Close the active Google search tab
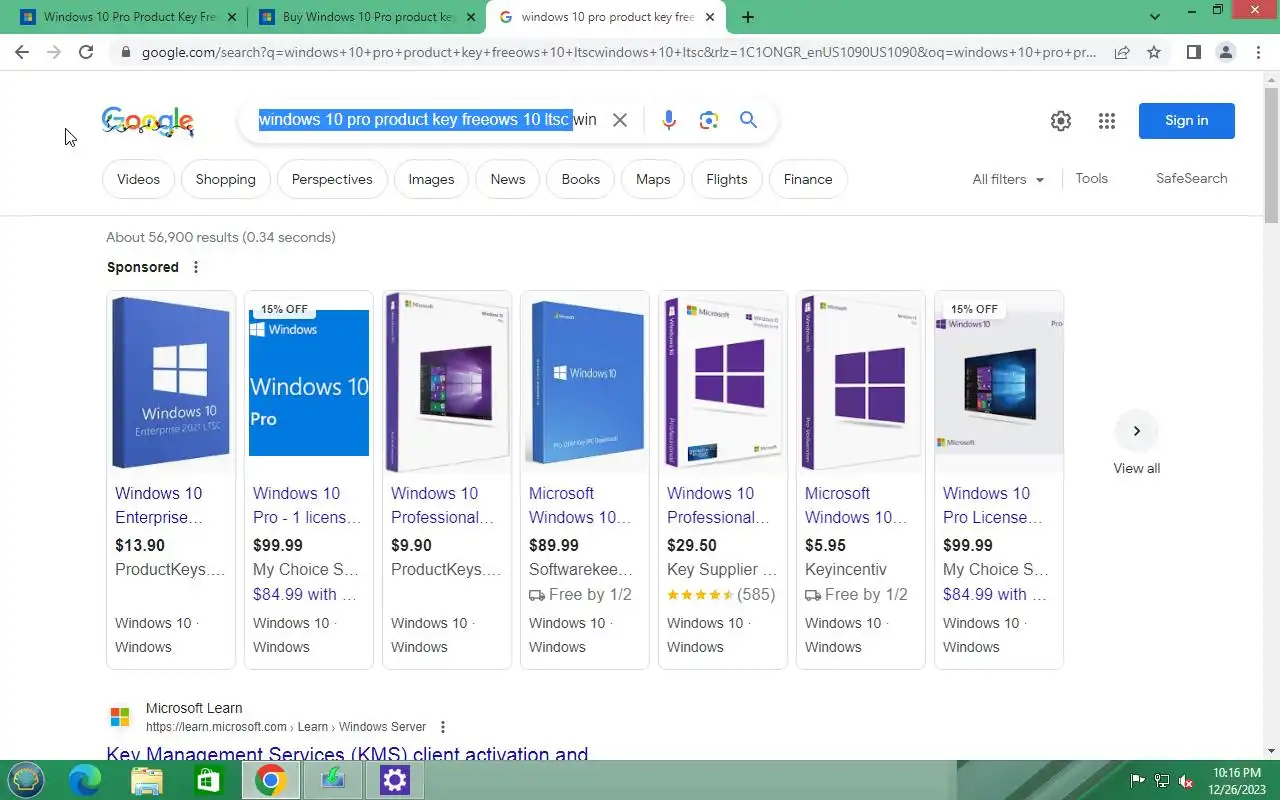This screenshot has width=1280, height=800. pos(710,17)
